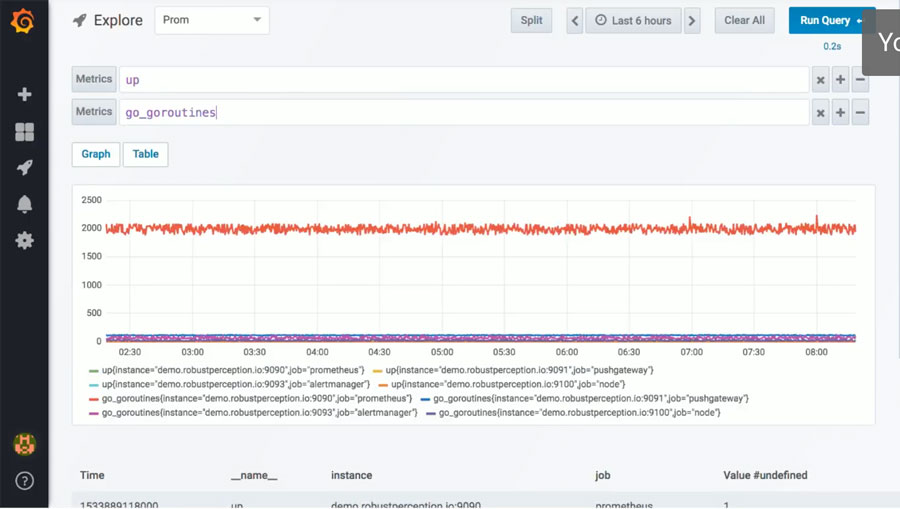Open the Help question mark icon
Screen dimensions: 900x509
(24, 481)
